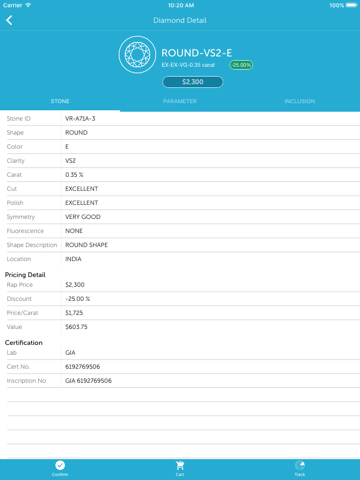Select Shape Description value ROUND SHAPE
Screen dimensions: 360x480
[x=86, y=245]
